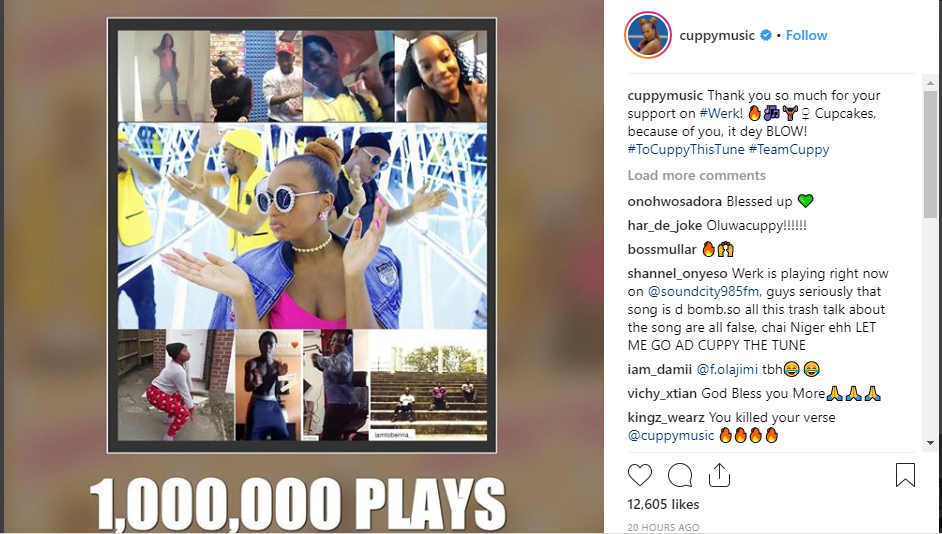
Task: Follow the cuppymusic account
Action: pos(806,35)
